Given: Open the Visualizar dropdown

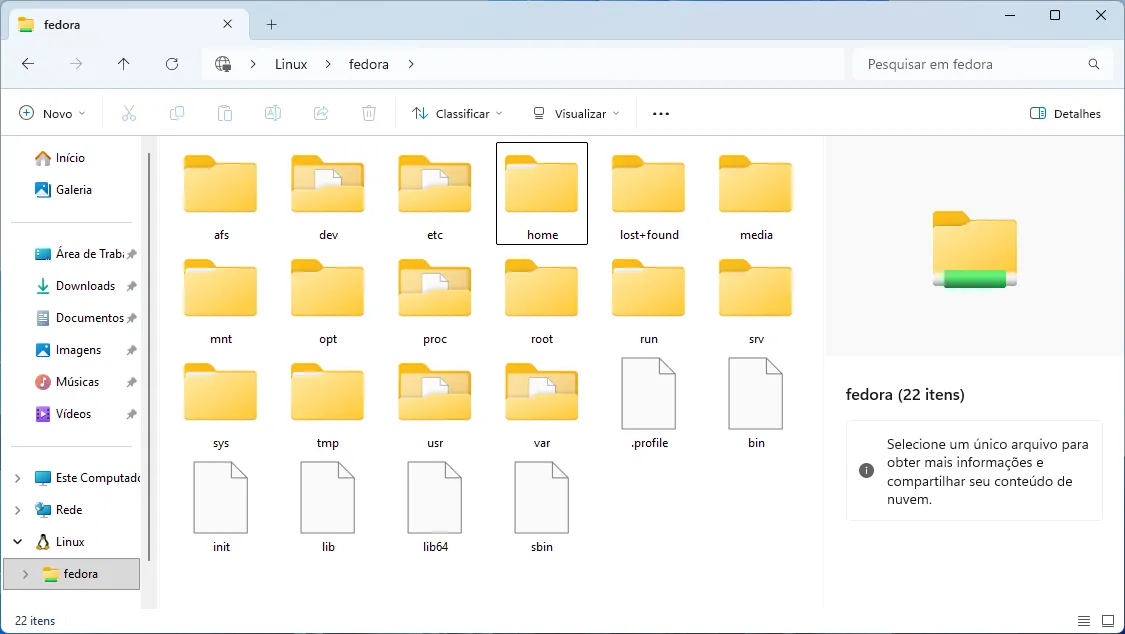Looking at the screenshot, I should (575, 113).
